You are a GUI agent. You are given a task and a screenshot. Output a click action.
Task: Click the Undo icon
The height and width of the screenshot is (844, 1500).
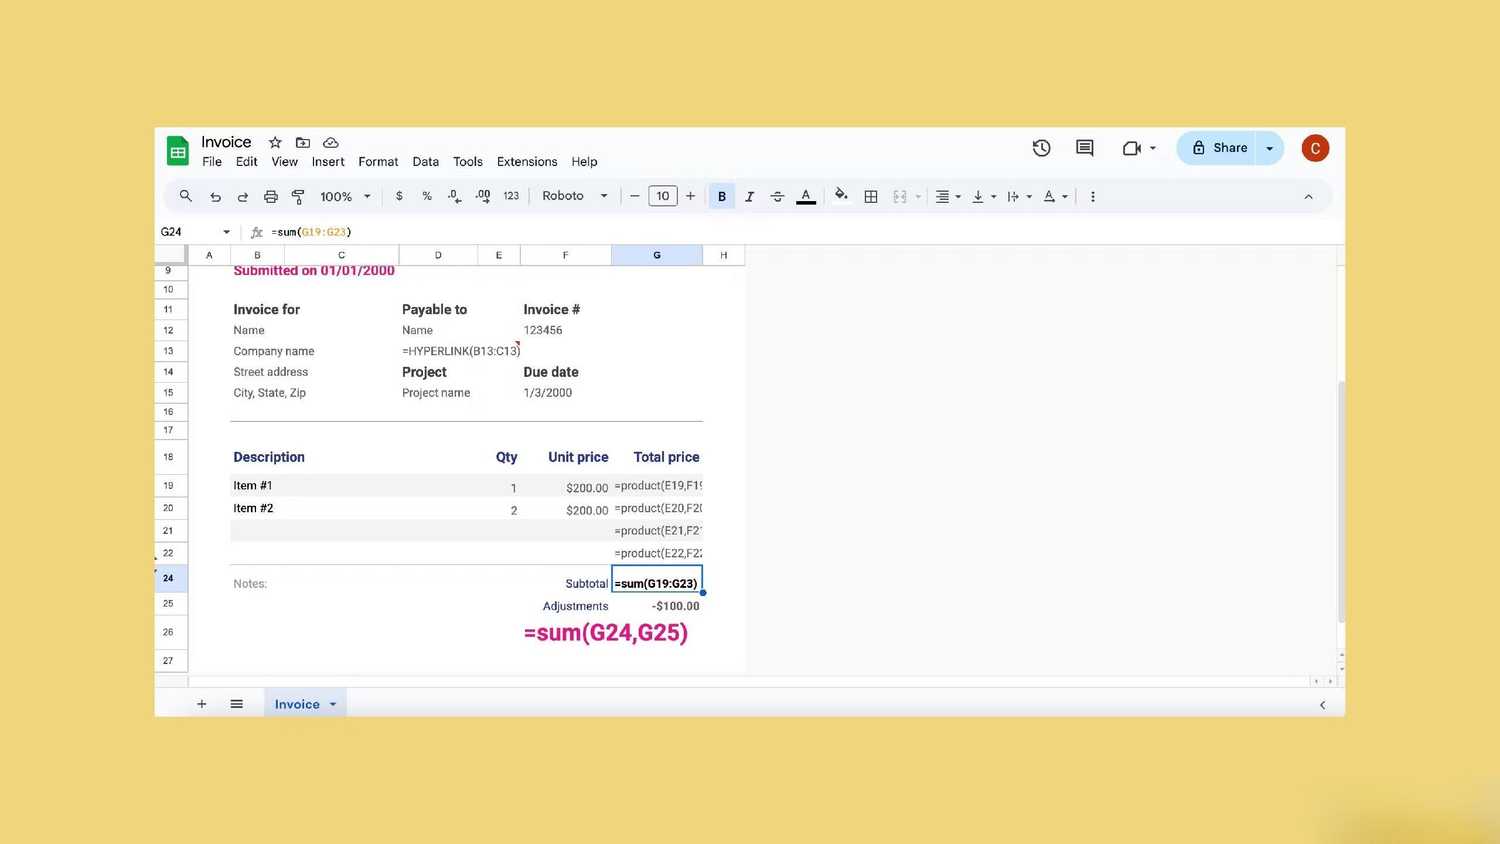[214, 195]
